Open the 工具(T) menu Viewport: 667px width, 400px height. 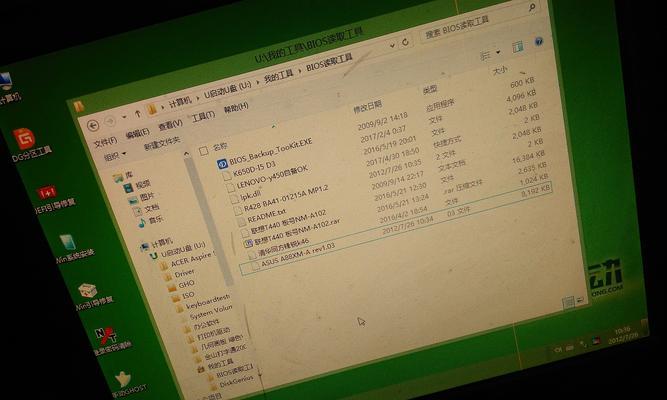[203, 116]
